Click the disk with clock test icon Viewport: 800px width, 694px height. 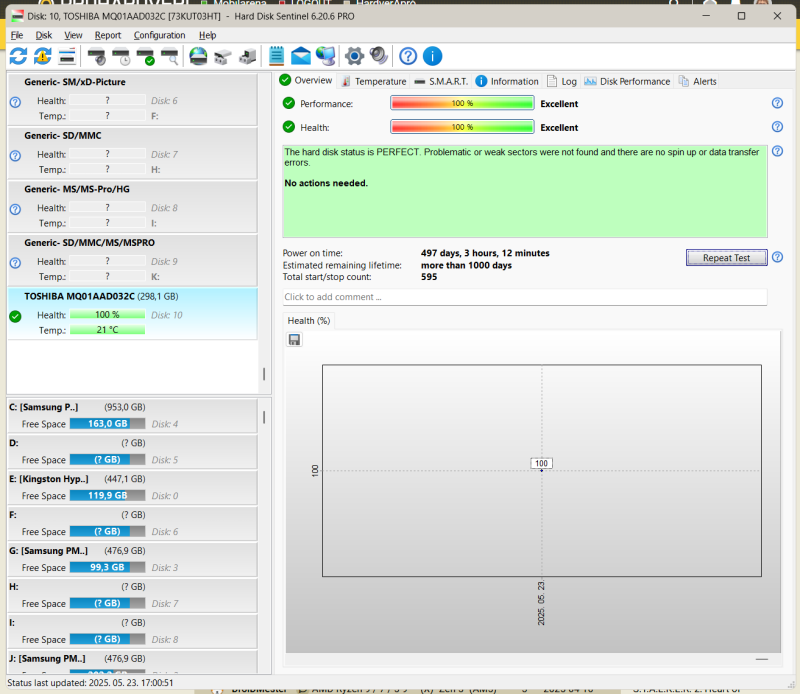click(121, 56)
